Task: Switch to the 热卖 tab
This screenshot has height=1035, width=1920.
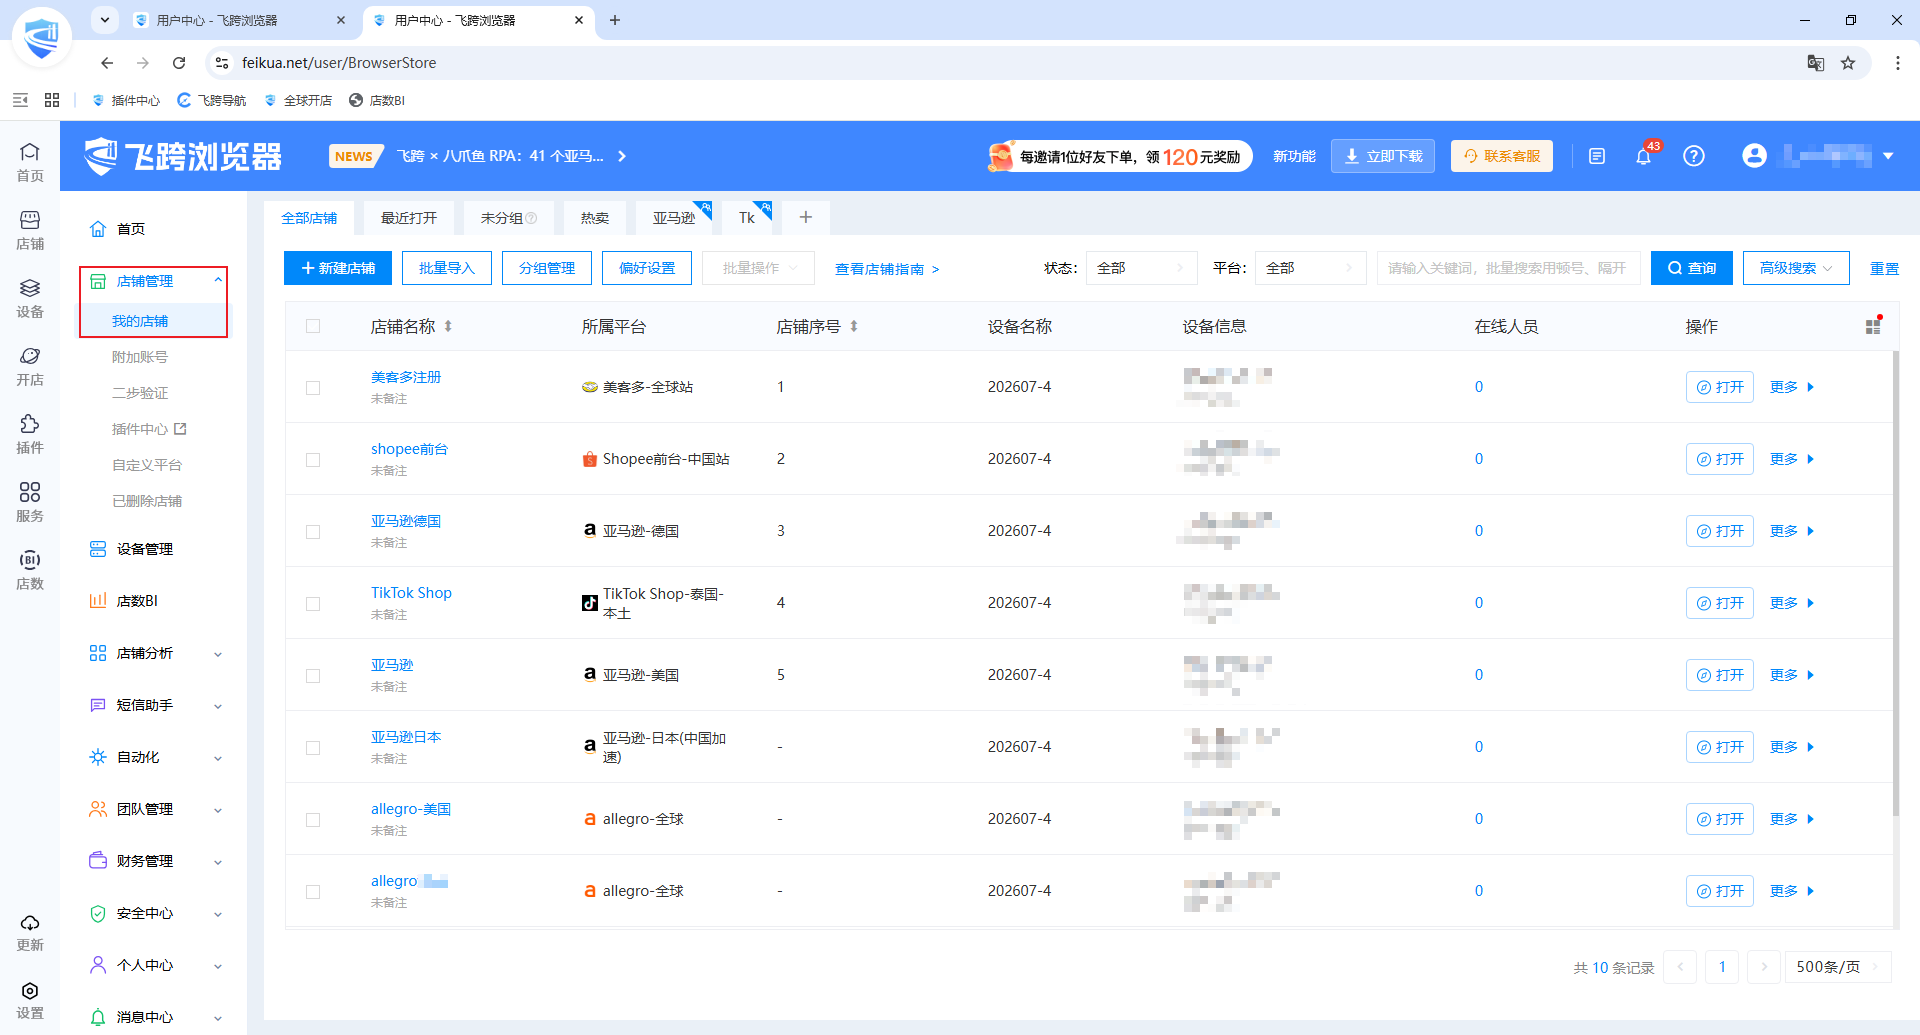Action: (x=595, y=218)
